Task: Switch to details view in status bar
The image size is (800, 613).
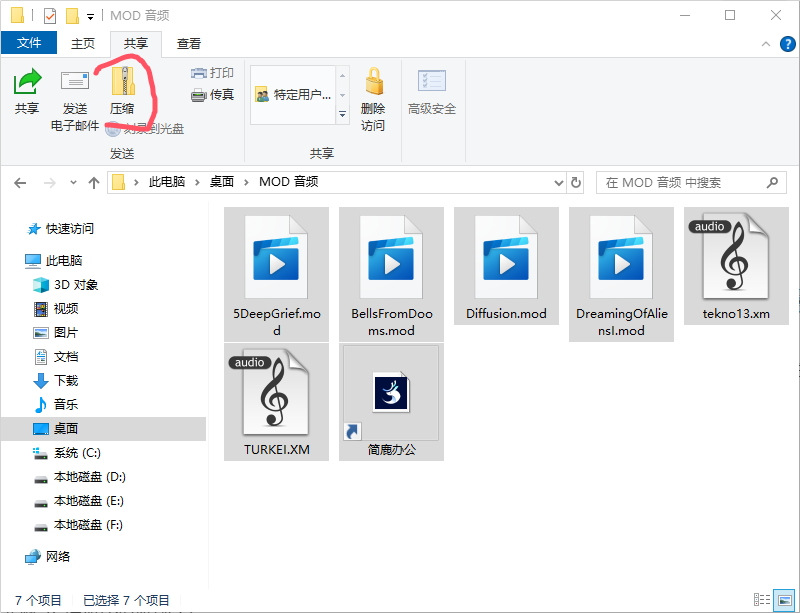Action: pos(762,600)
